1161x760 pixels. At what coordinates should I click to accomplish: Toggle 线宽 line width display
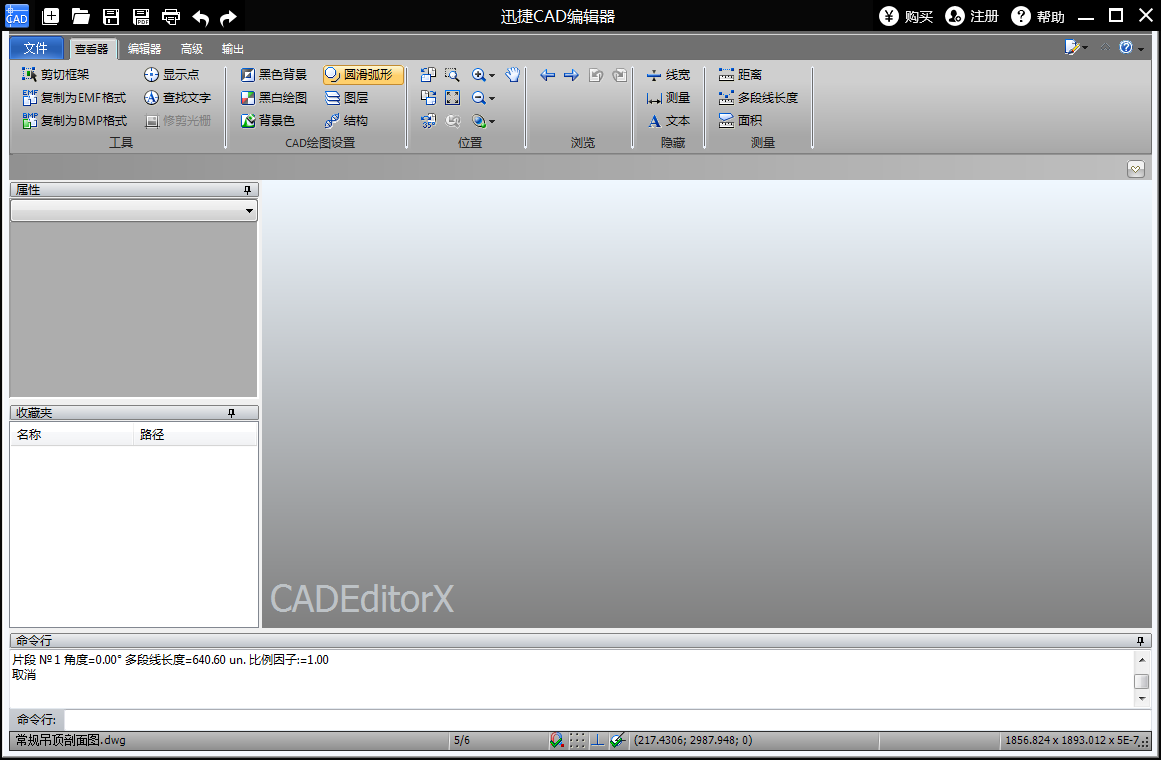[669, 75]
